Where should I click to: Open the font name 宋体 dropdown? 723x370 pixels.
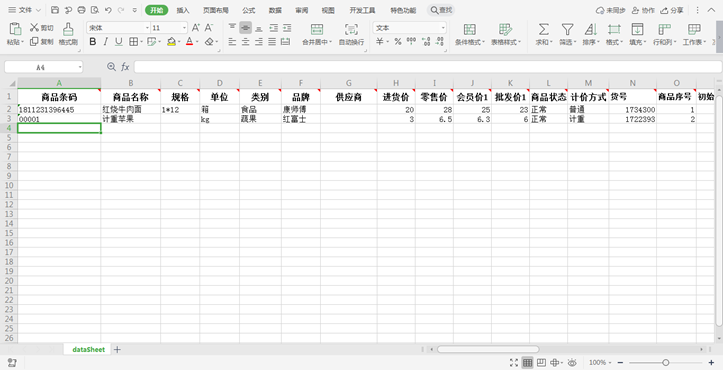pyautogui.click(x=148, y=28)
